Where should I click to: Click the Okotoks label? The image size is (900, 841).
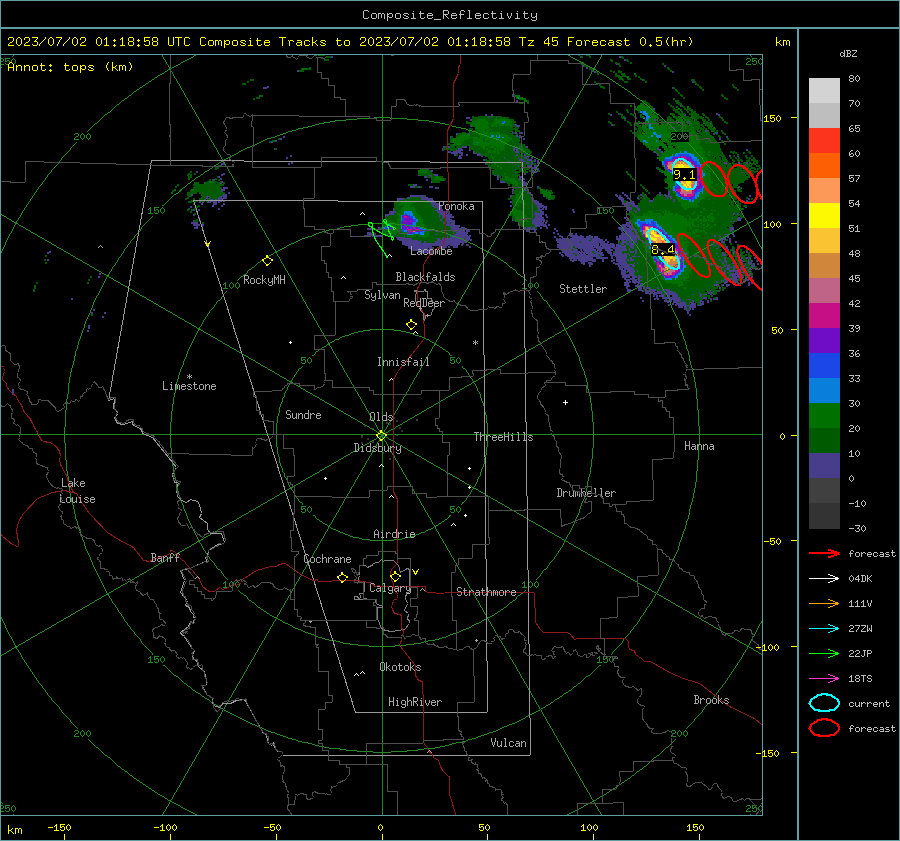point(400,668)
